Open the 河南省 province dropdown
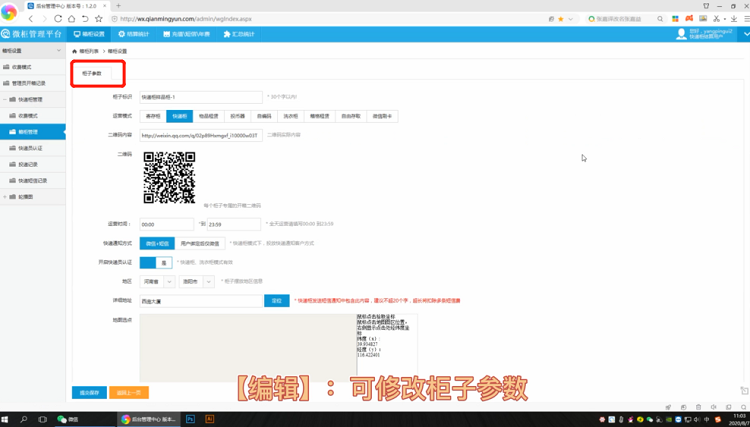750x427 pixels. [157, 282]
